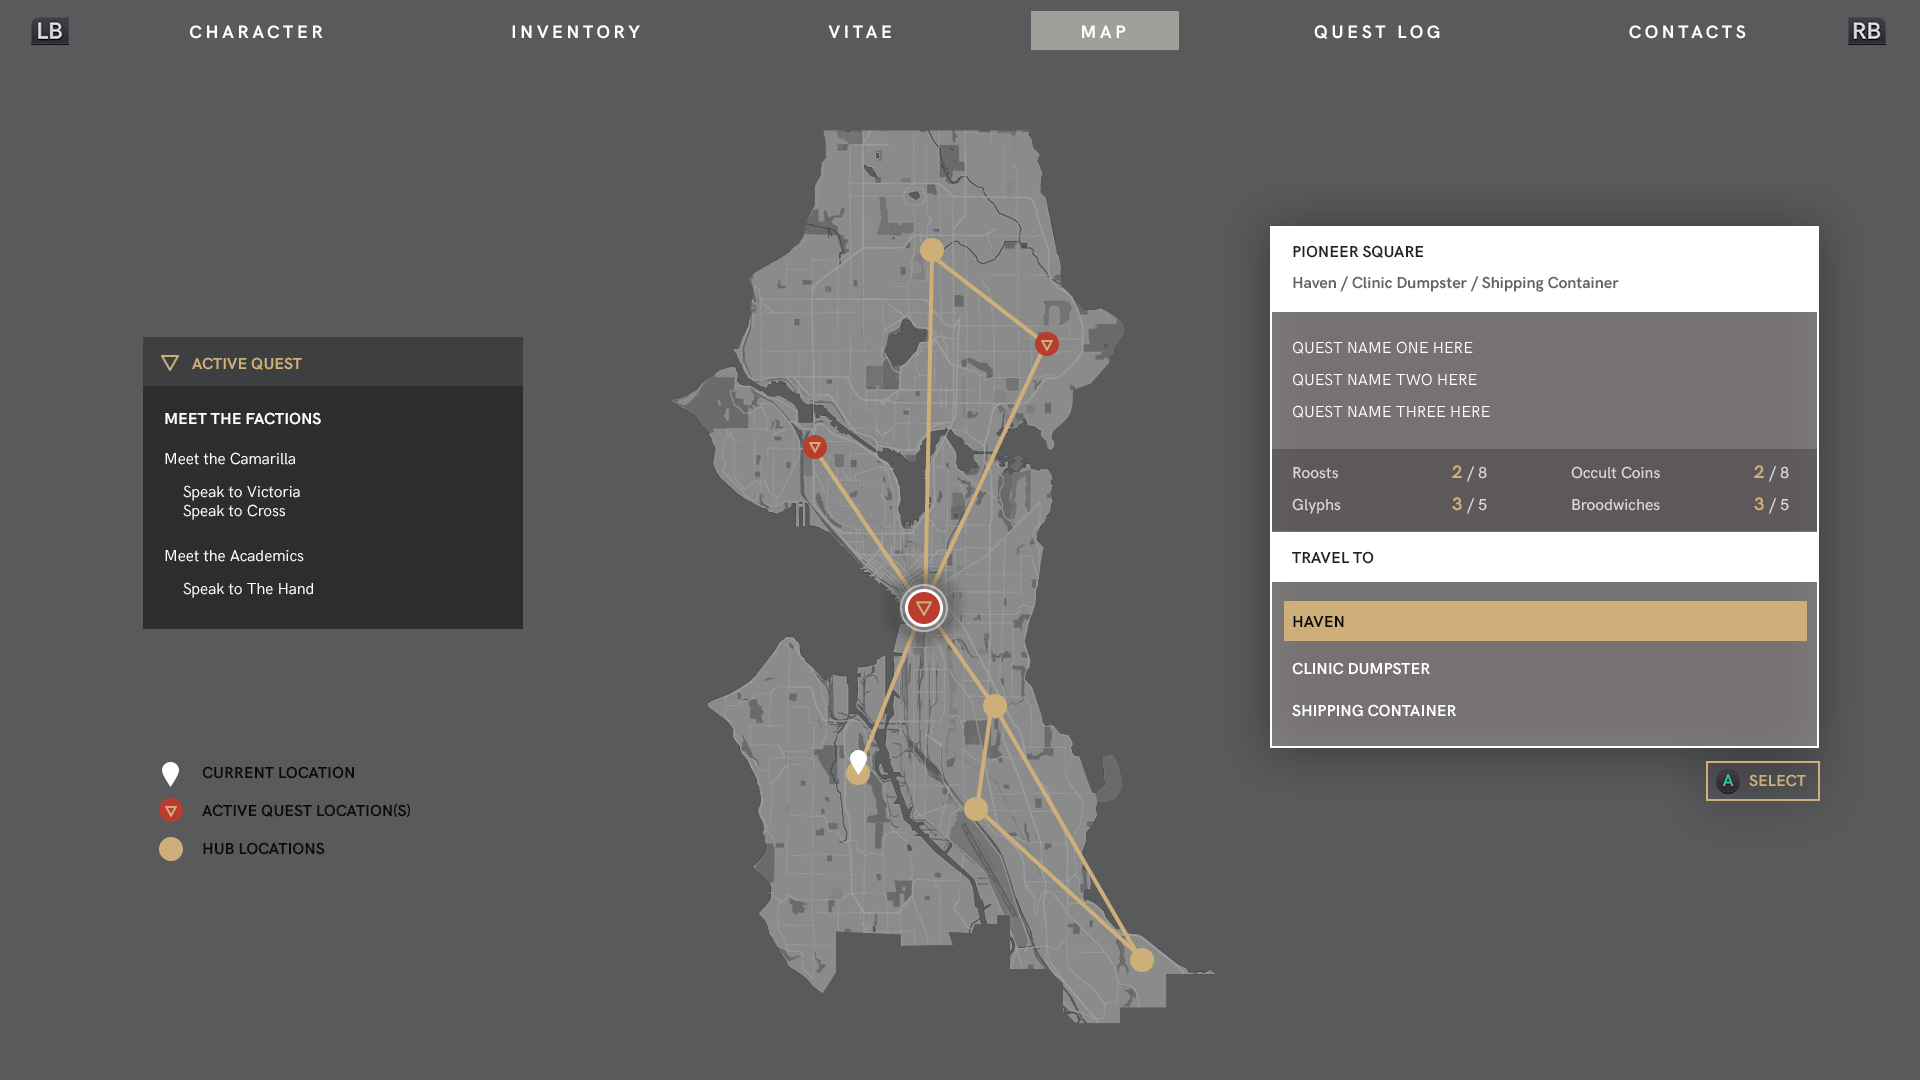Click the selected Pioneer Square quest marker
Image resolution: width=1920 pixels, height=1080 pixels.
point(923,608)
